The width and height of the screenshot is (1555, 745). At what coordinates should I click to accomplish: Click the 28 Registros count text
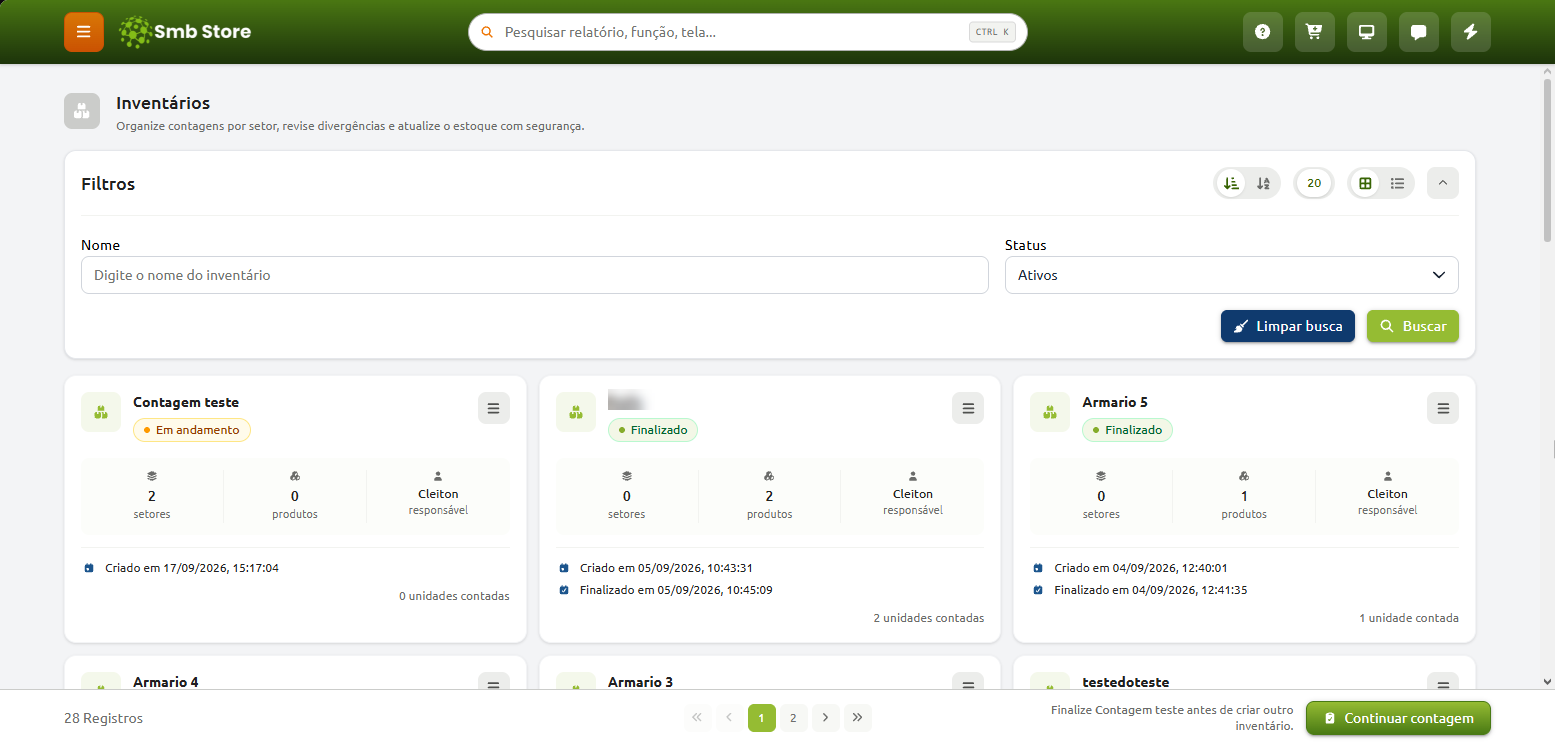click(x=103, y=718)
